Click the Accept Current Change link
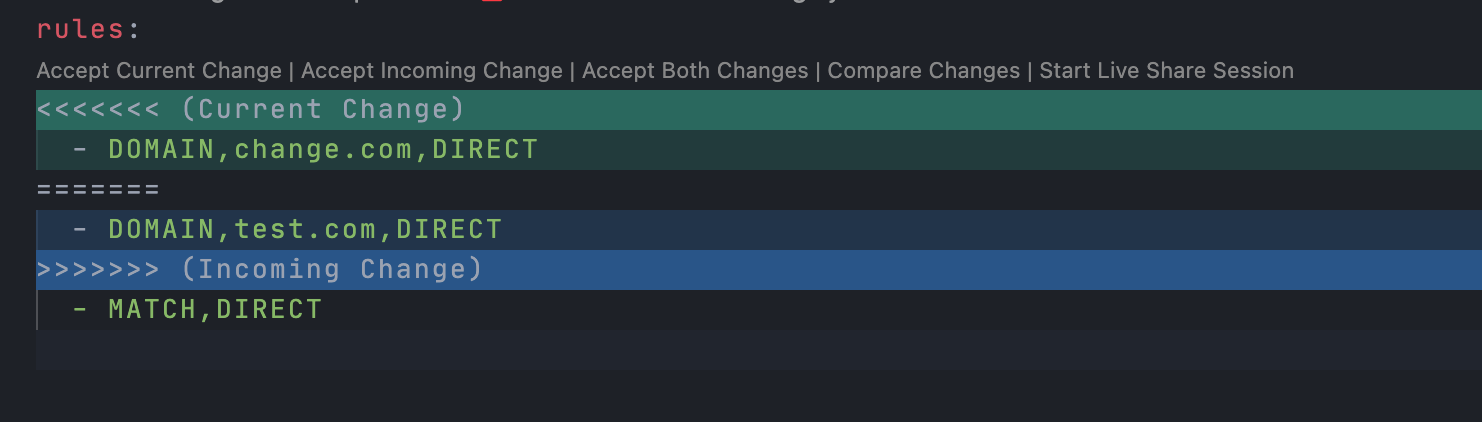Viewport: 1482px width, 422px height. [x=159, y=71]
